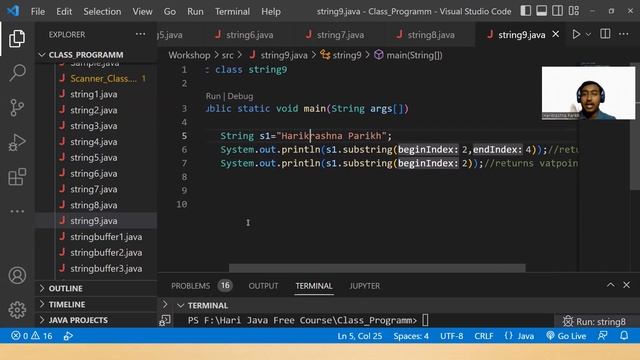Close the string9.java tab

point(556,34)
